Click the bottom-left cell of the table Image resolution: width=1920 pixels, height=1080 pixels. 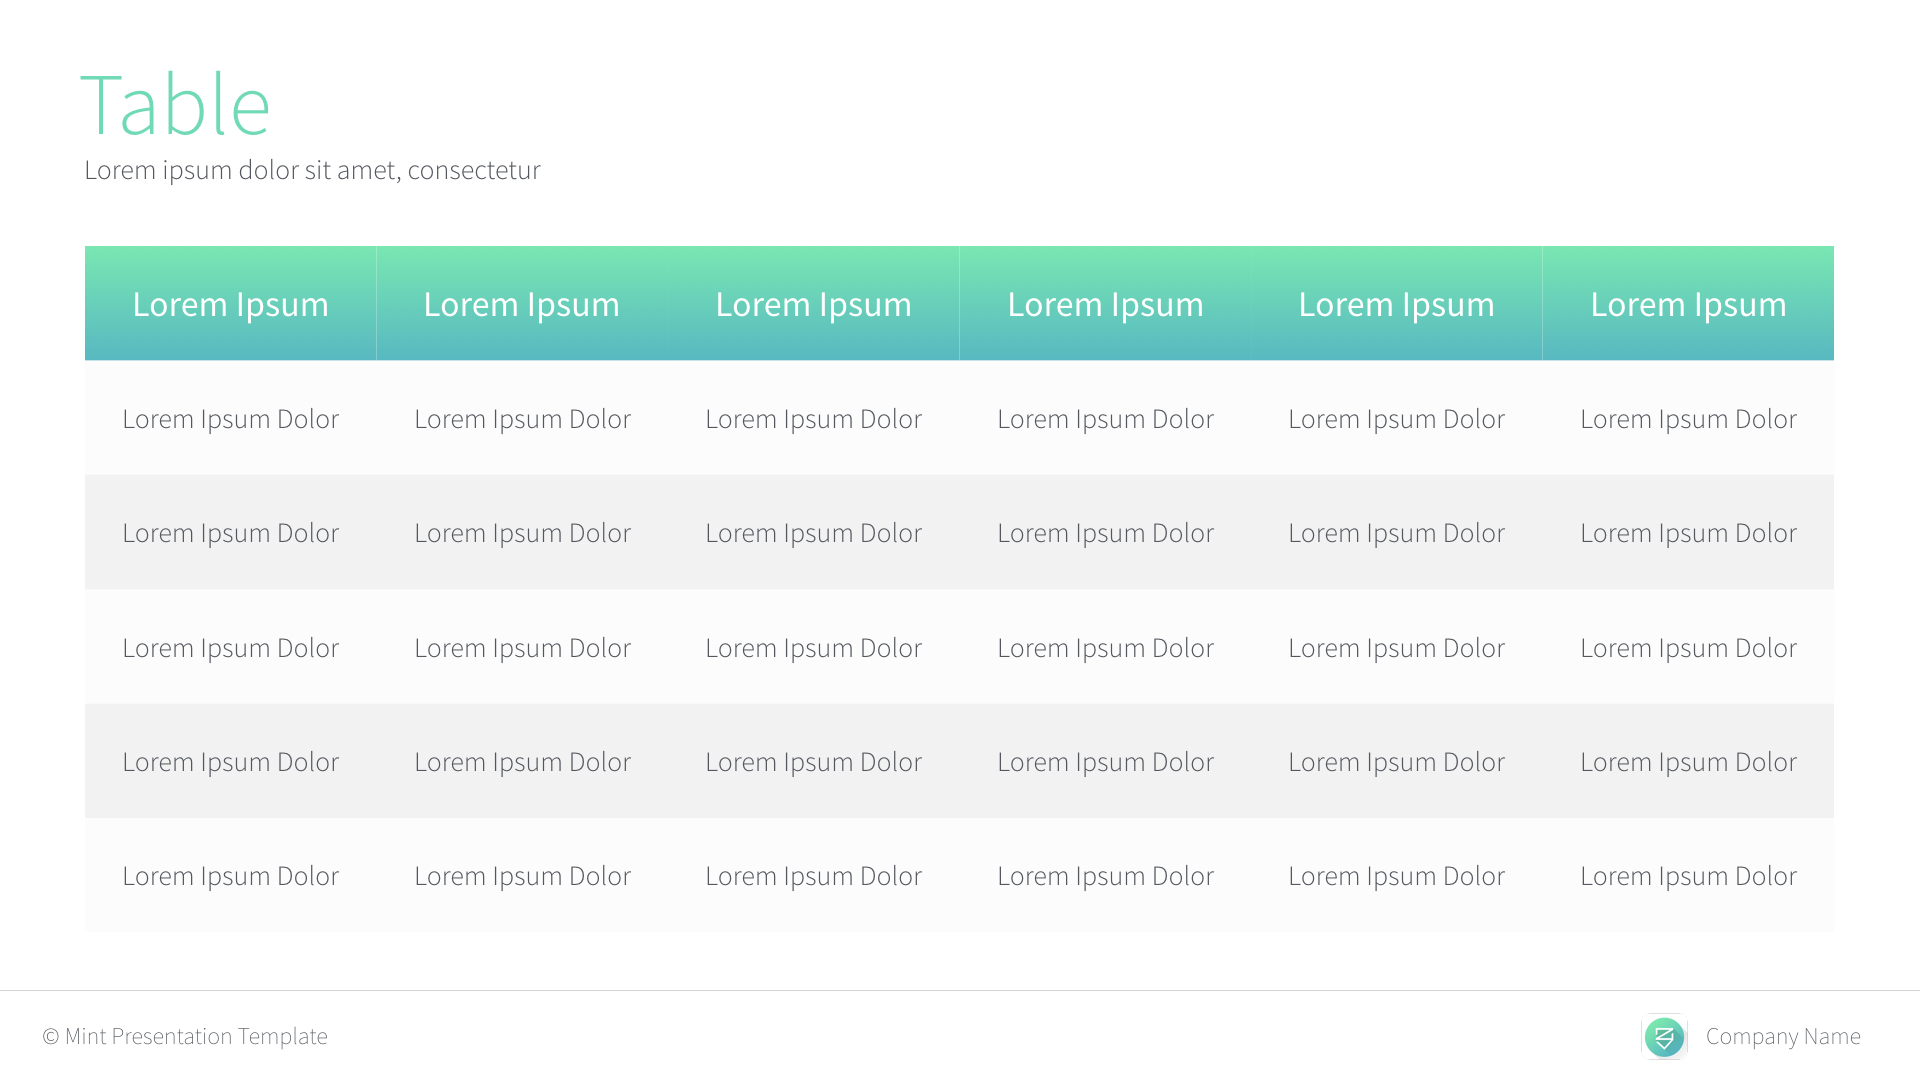[x=231, y=875]
